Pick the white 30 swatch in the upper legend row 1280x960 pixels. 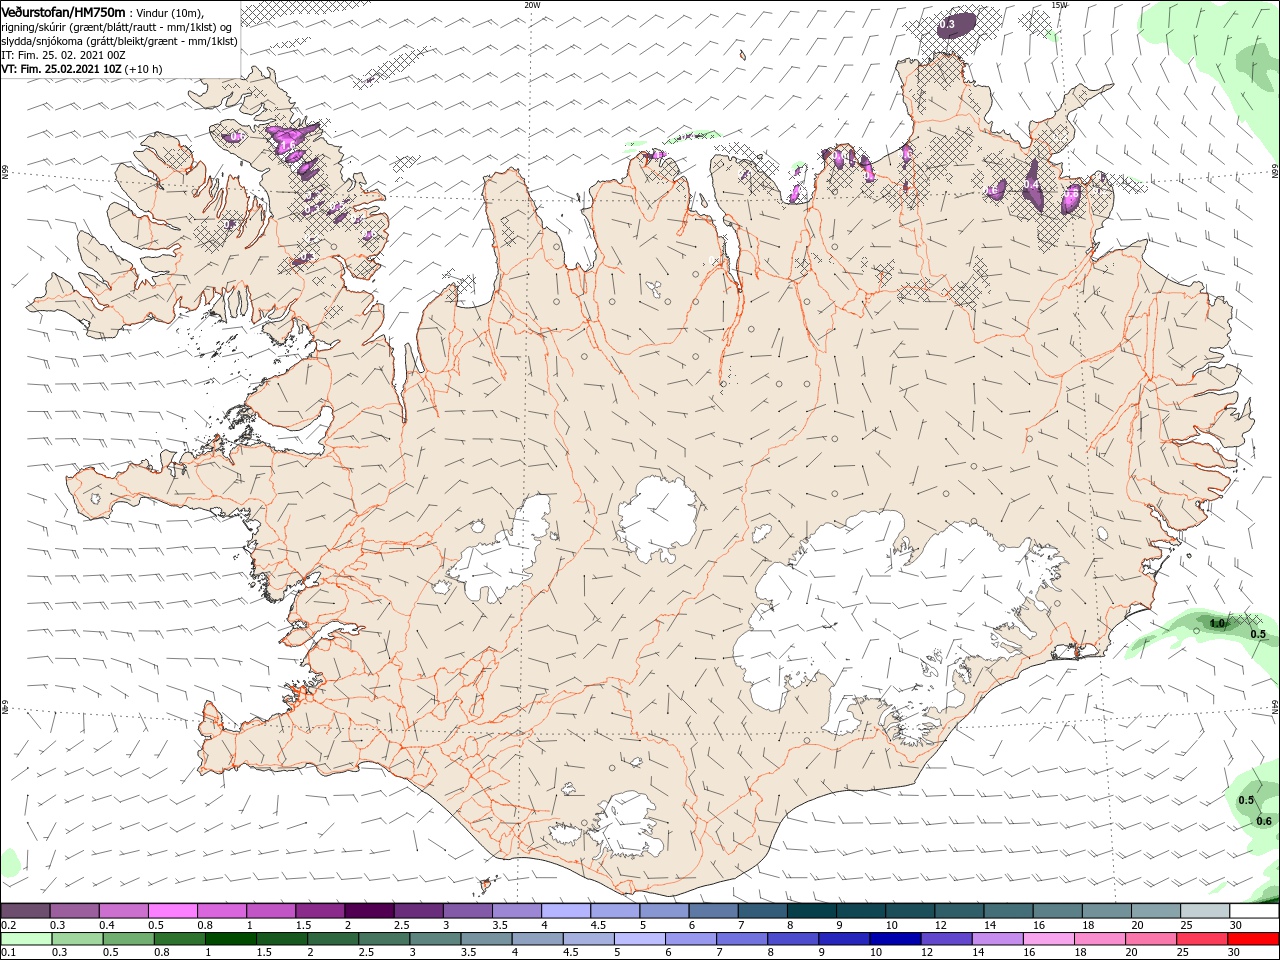point(1255,911)
